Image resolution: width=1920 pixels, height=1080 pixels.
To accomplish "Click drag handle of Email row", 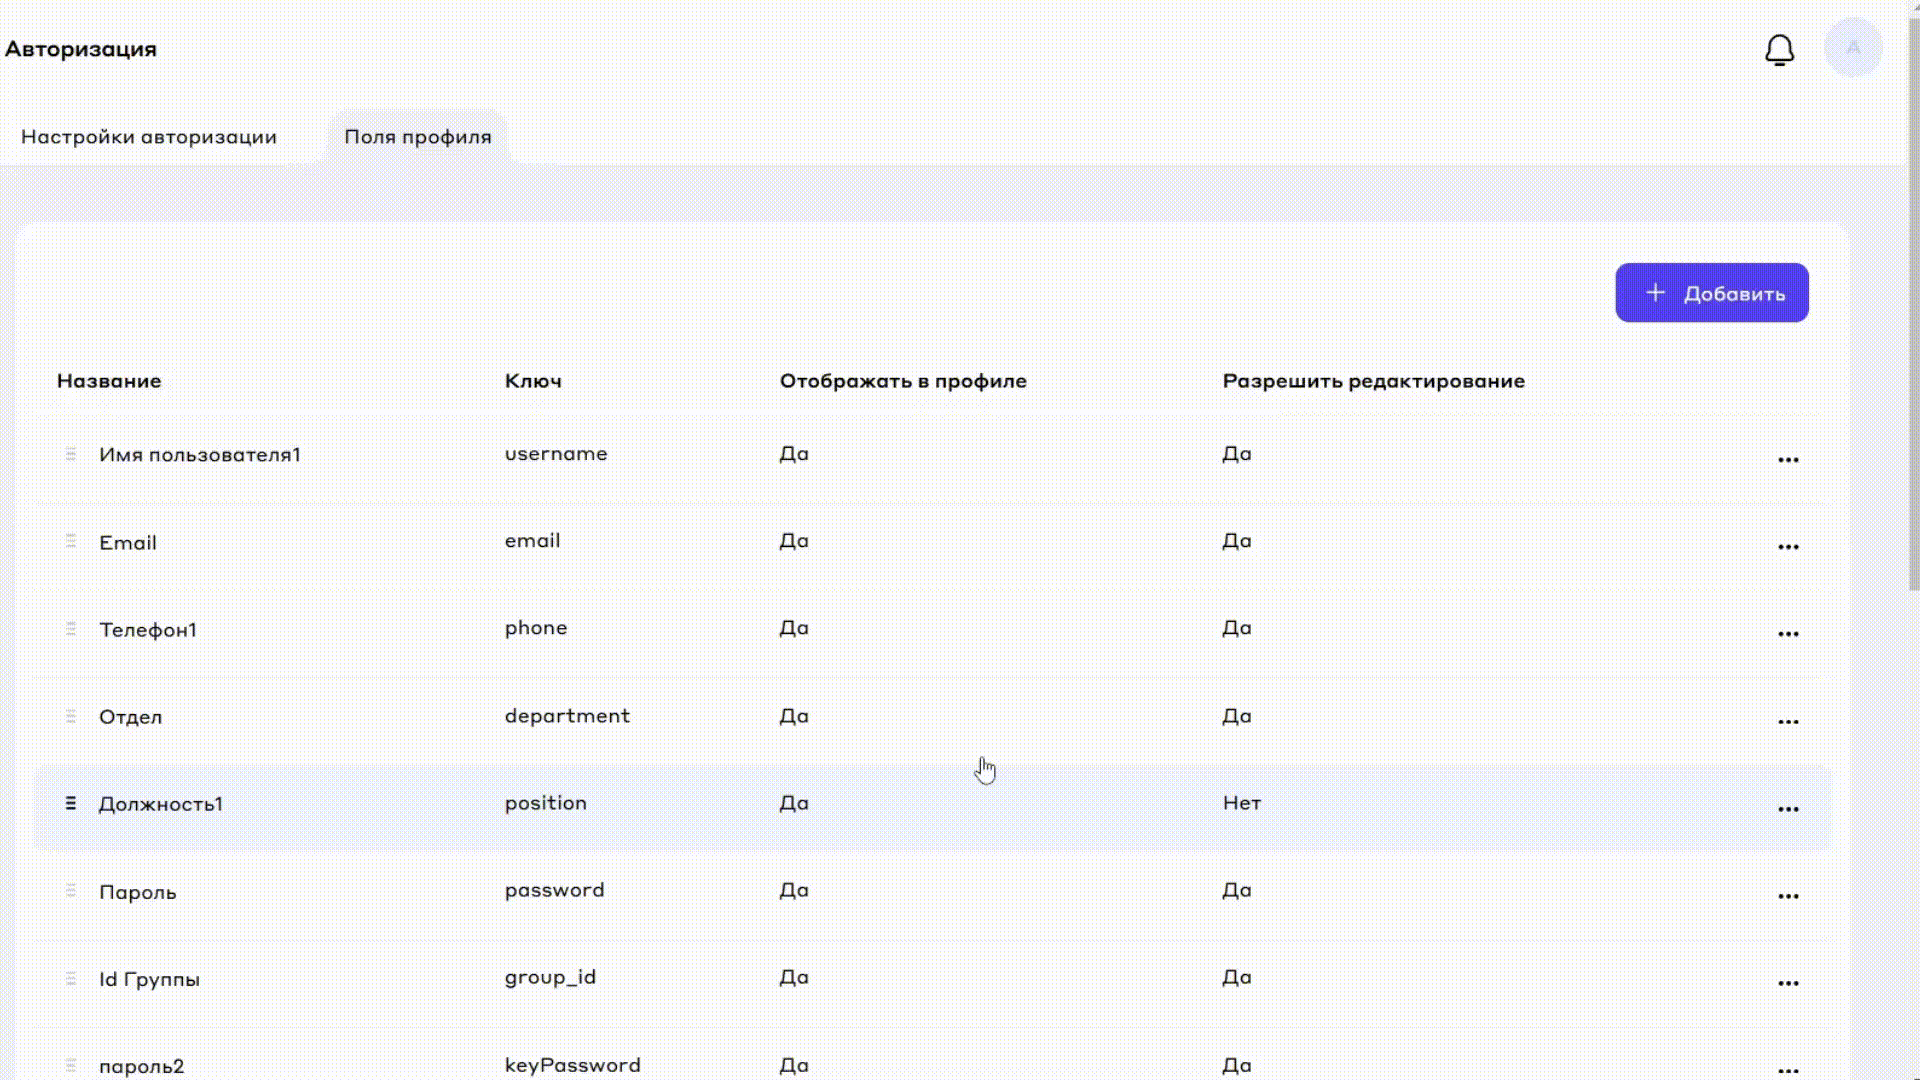I will click(71, 541).
